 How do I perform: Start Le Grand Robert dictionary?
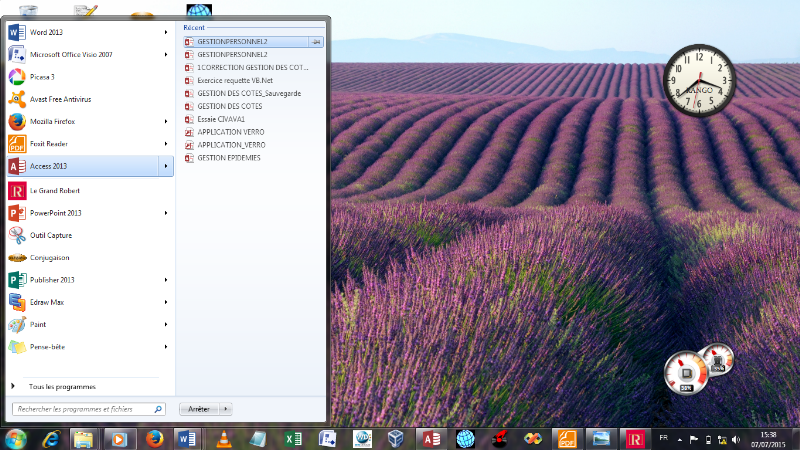coord(54,190)
